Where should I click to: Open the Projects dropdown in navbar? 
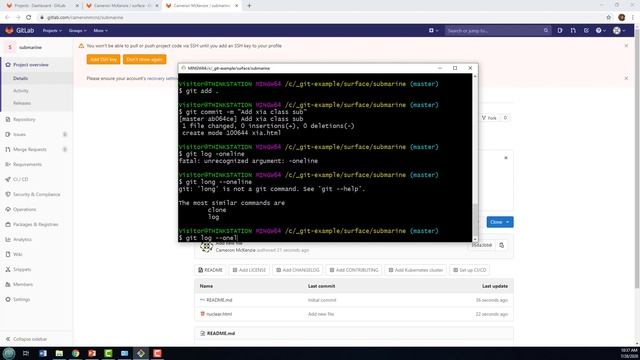(52, 31)
